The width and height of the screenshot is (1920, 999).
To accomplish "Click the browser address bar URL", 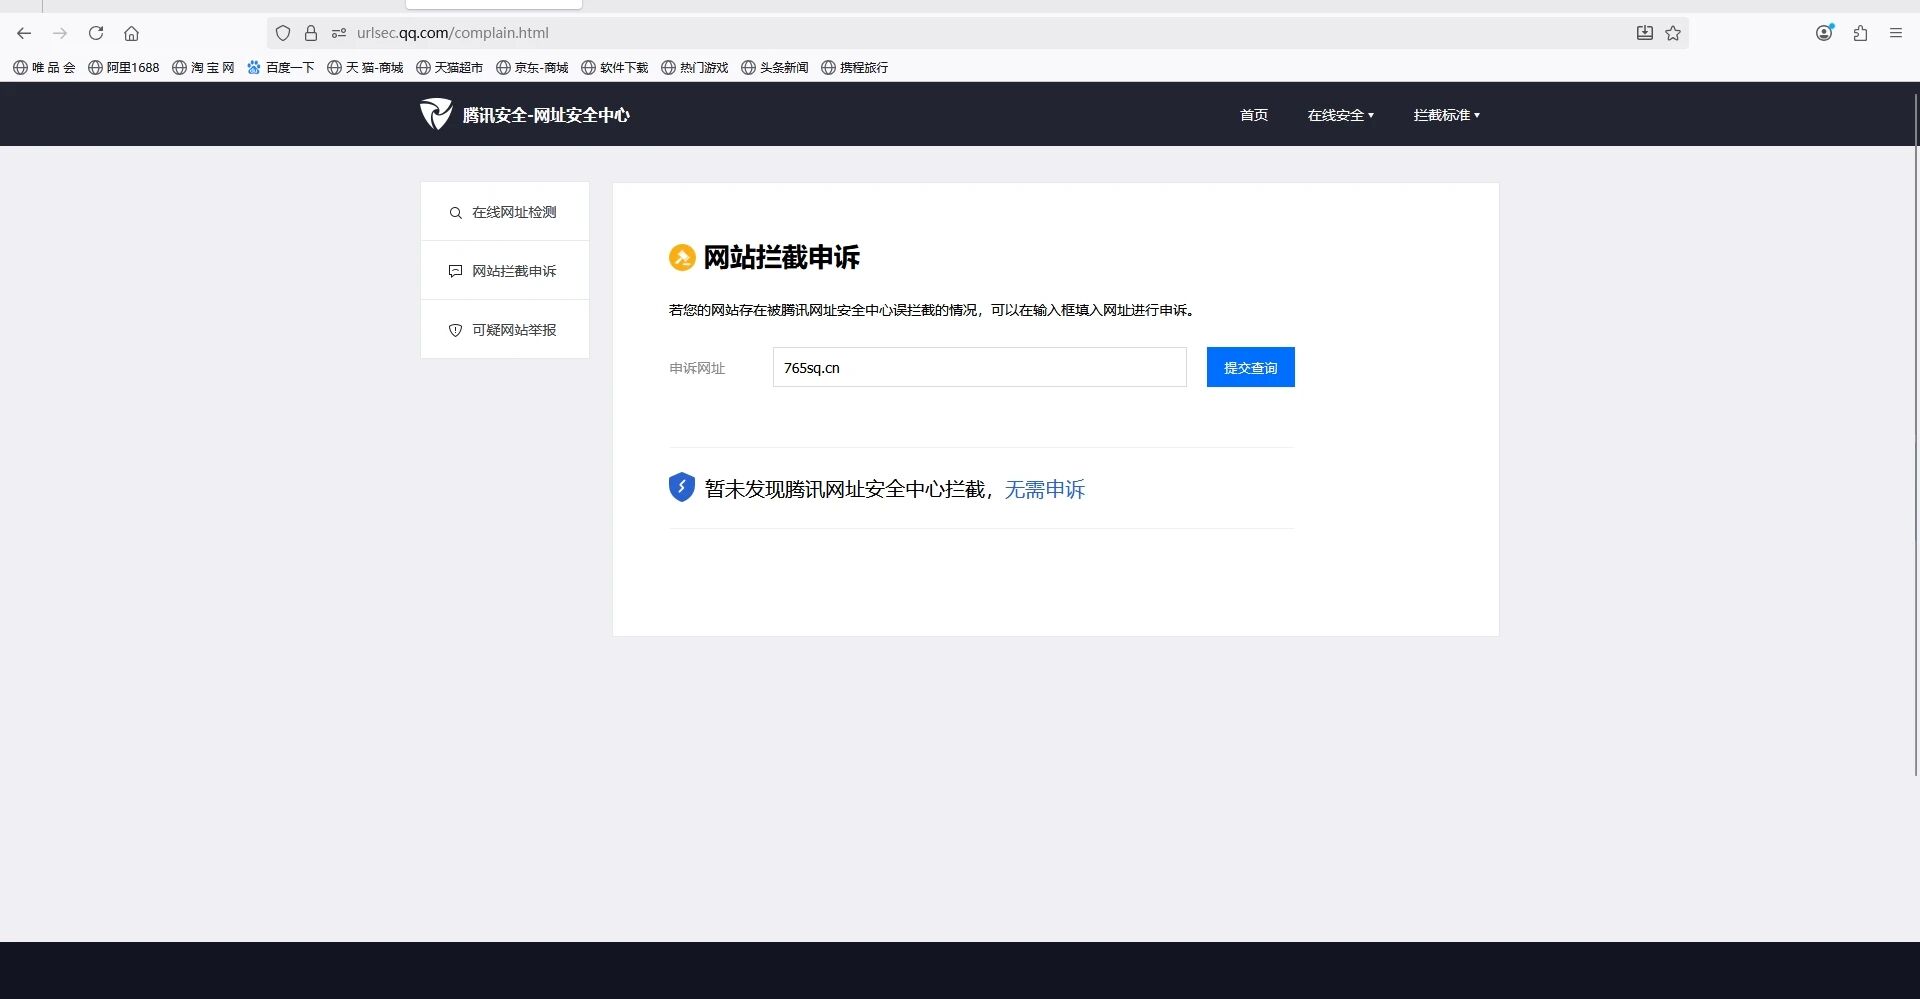I will [453, 33].
